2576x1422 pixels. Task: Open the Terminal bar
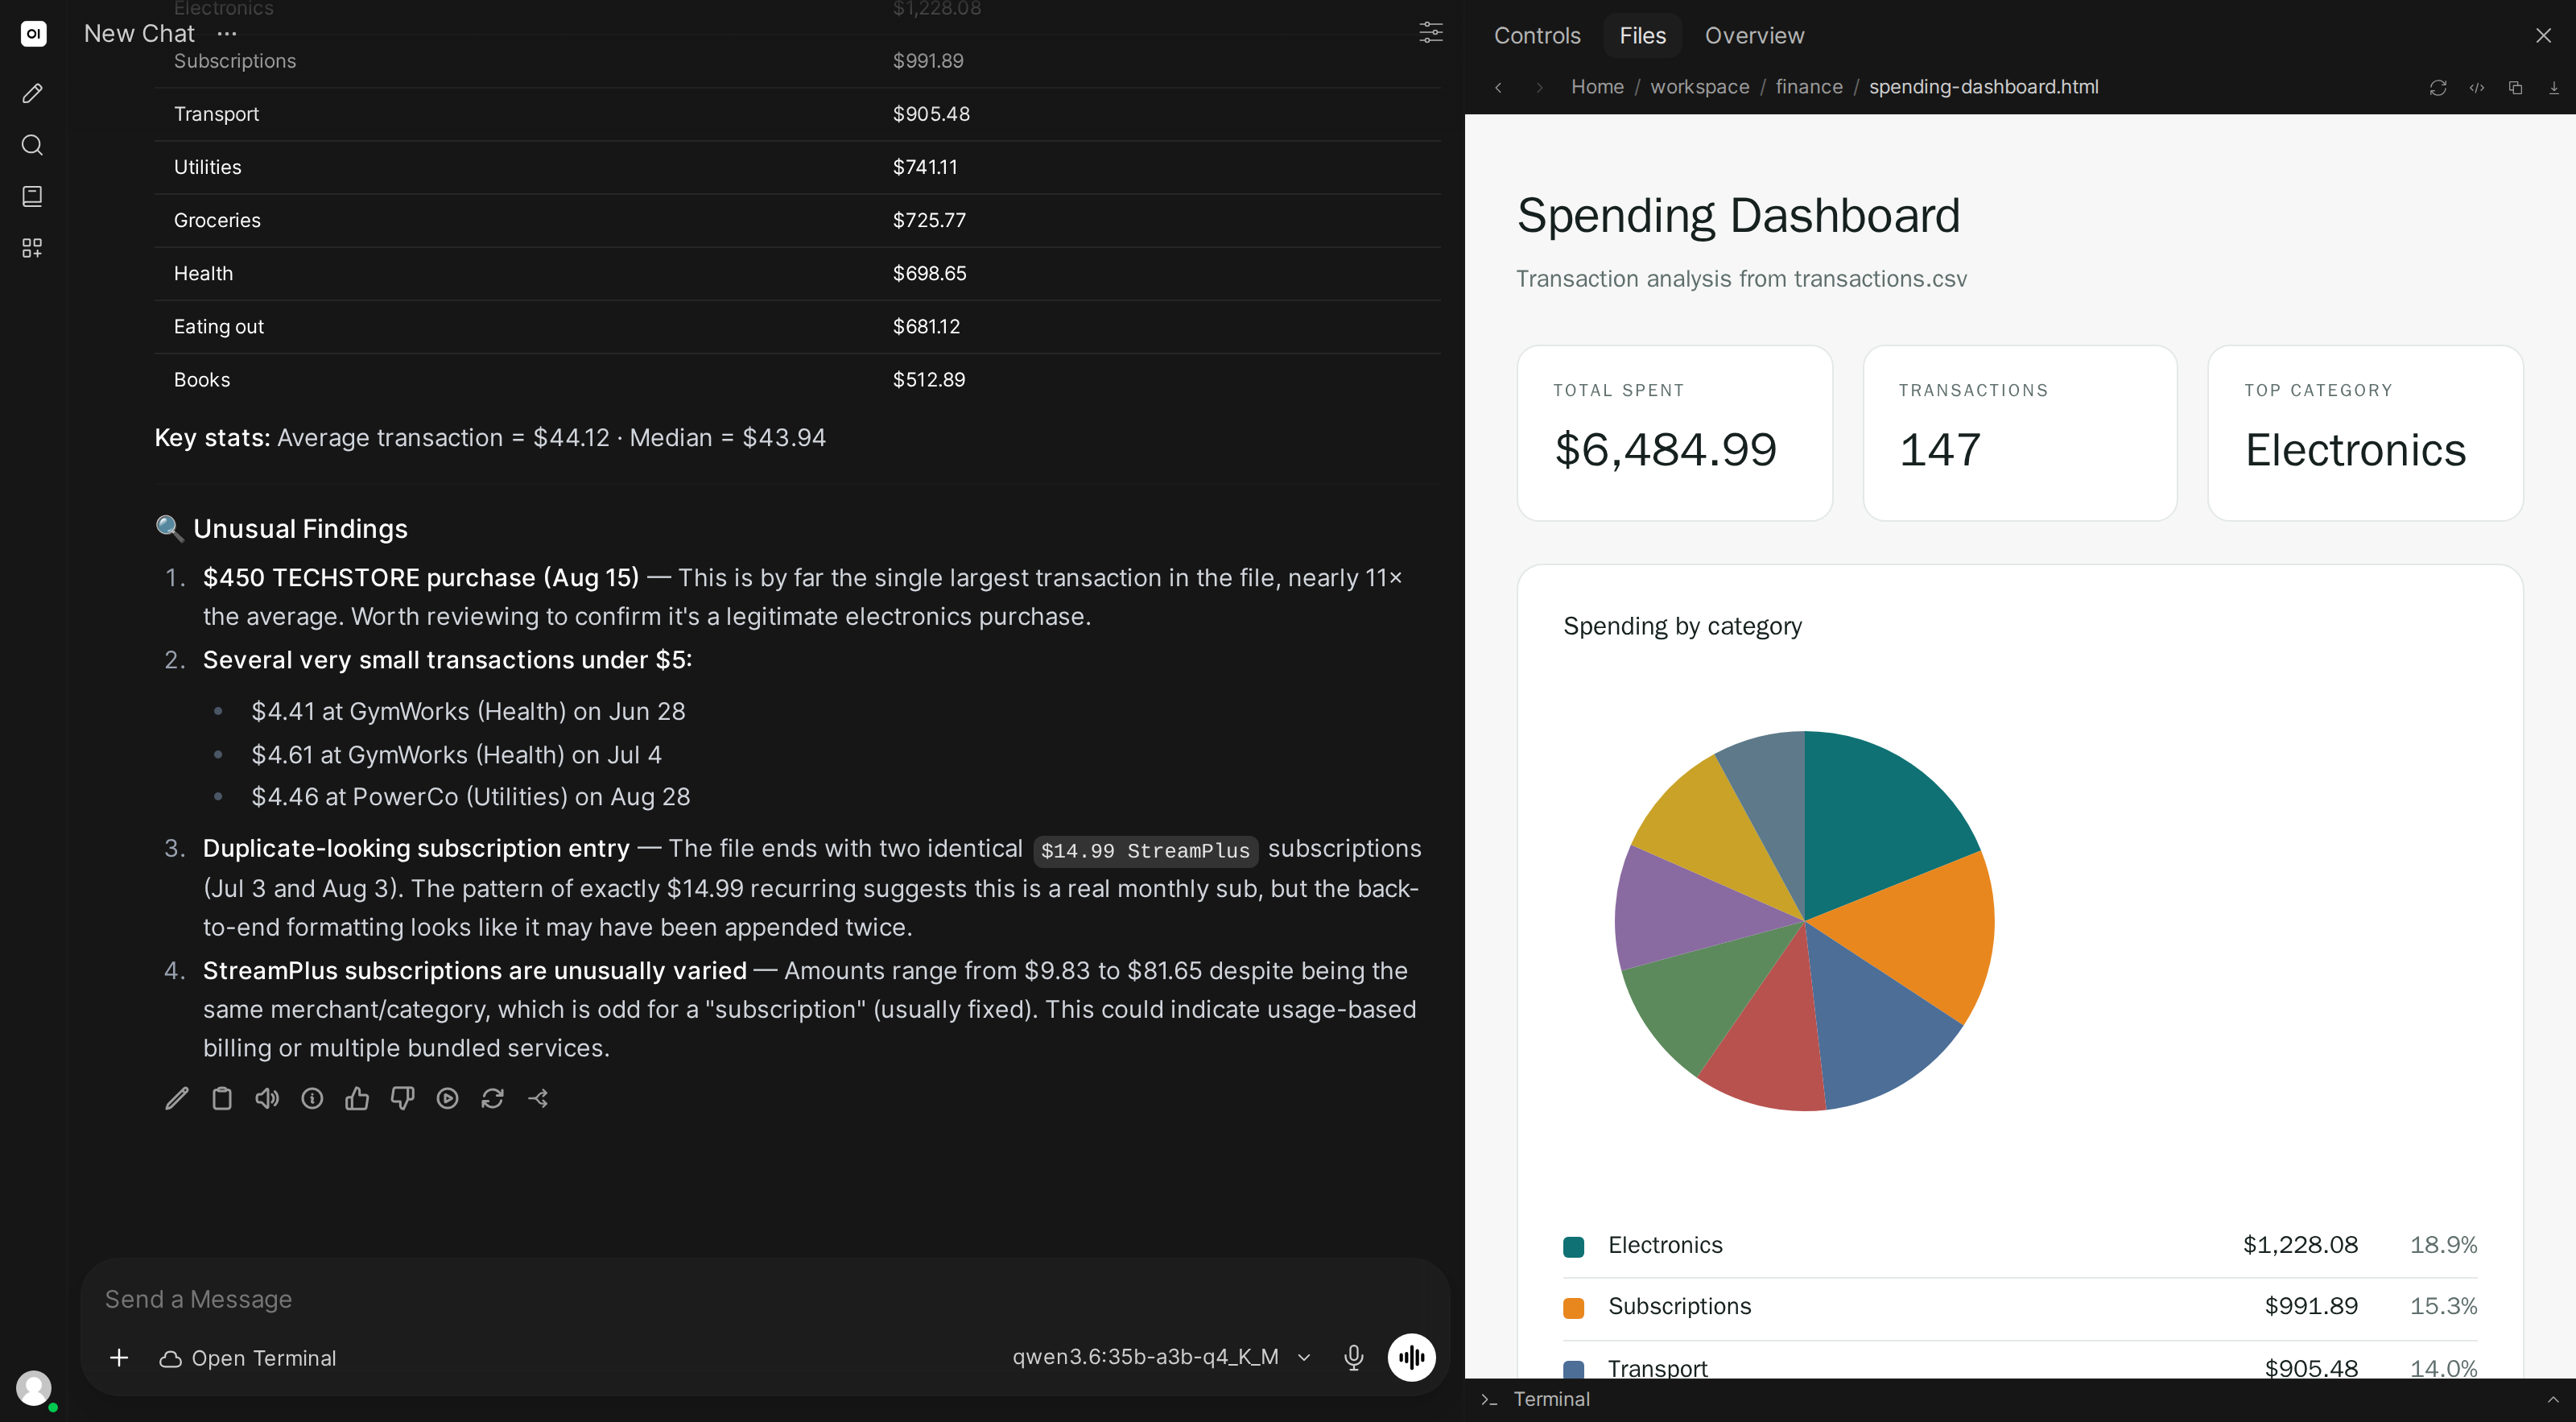[2020, 1400]
